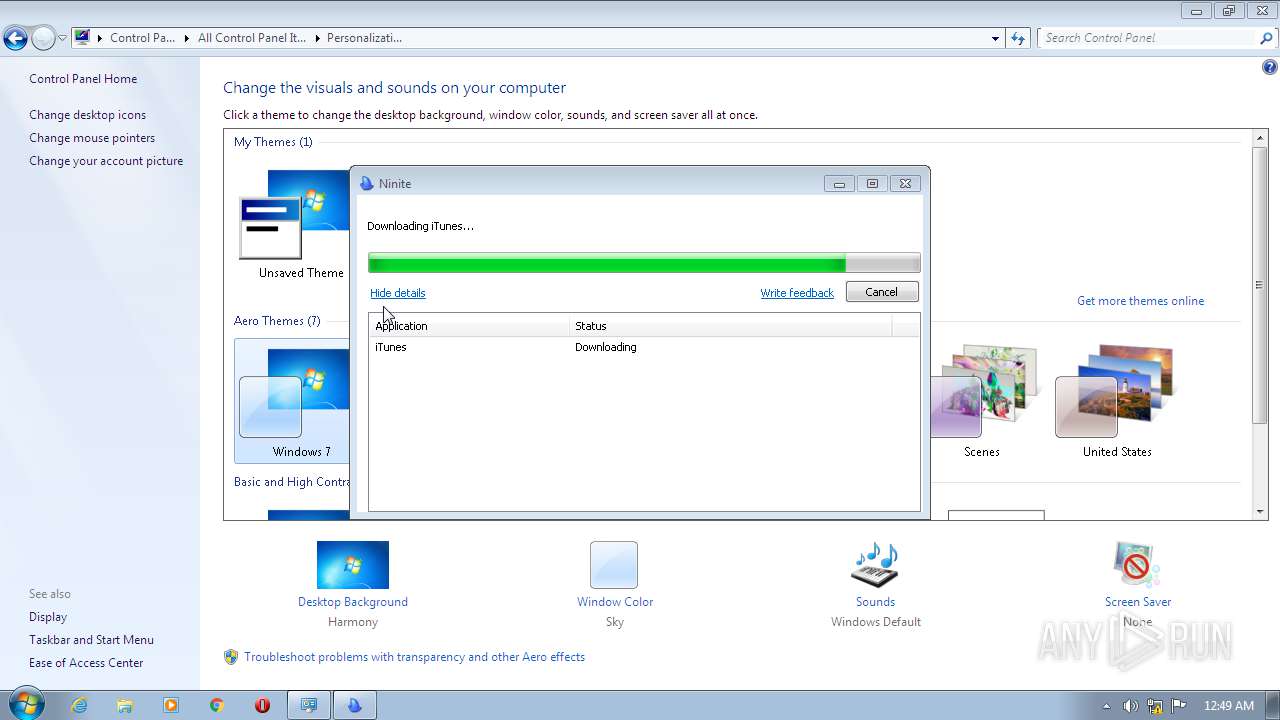Switch to Ninite taskbar button

[x=354, y=705]
